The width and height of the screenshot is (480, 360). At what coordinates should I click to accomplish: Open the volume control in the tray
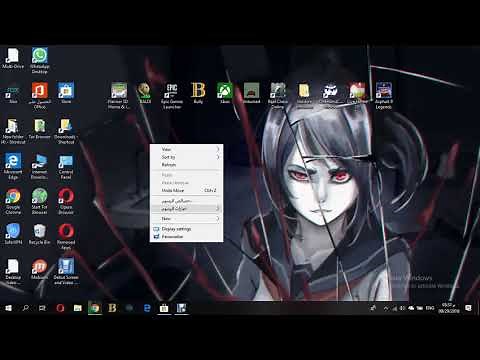pos(403,308)
